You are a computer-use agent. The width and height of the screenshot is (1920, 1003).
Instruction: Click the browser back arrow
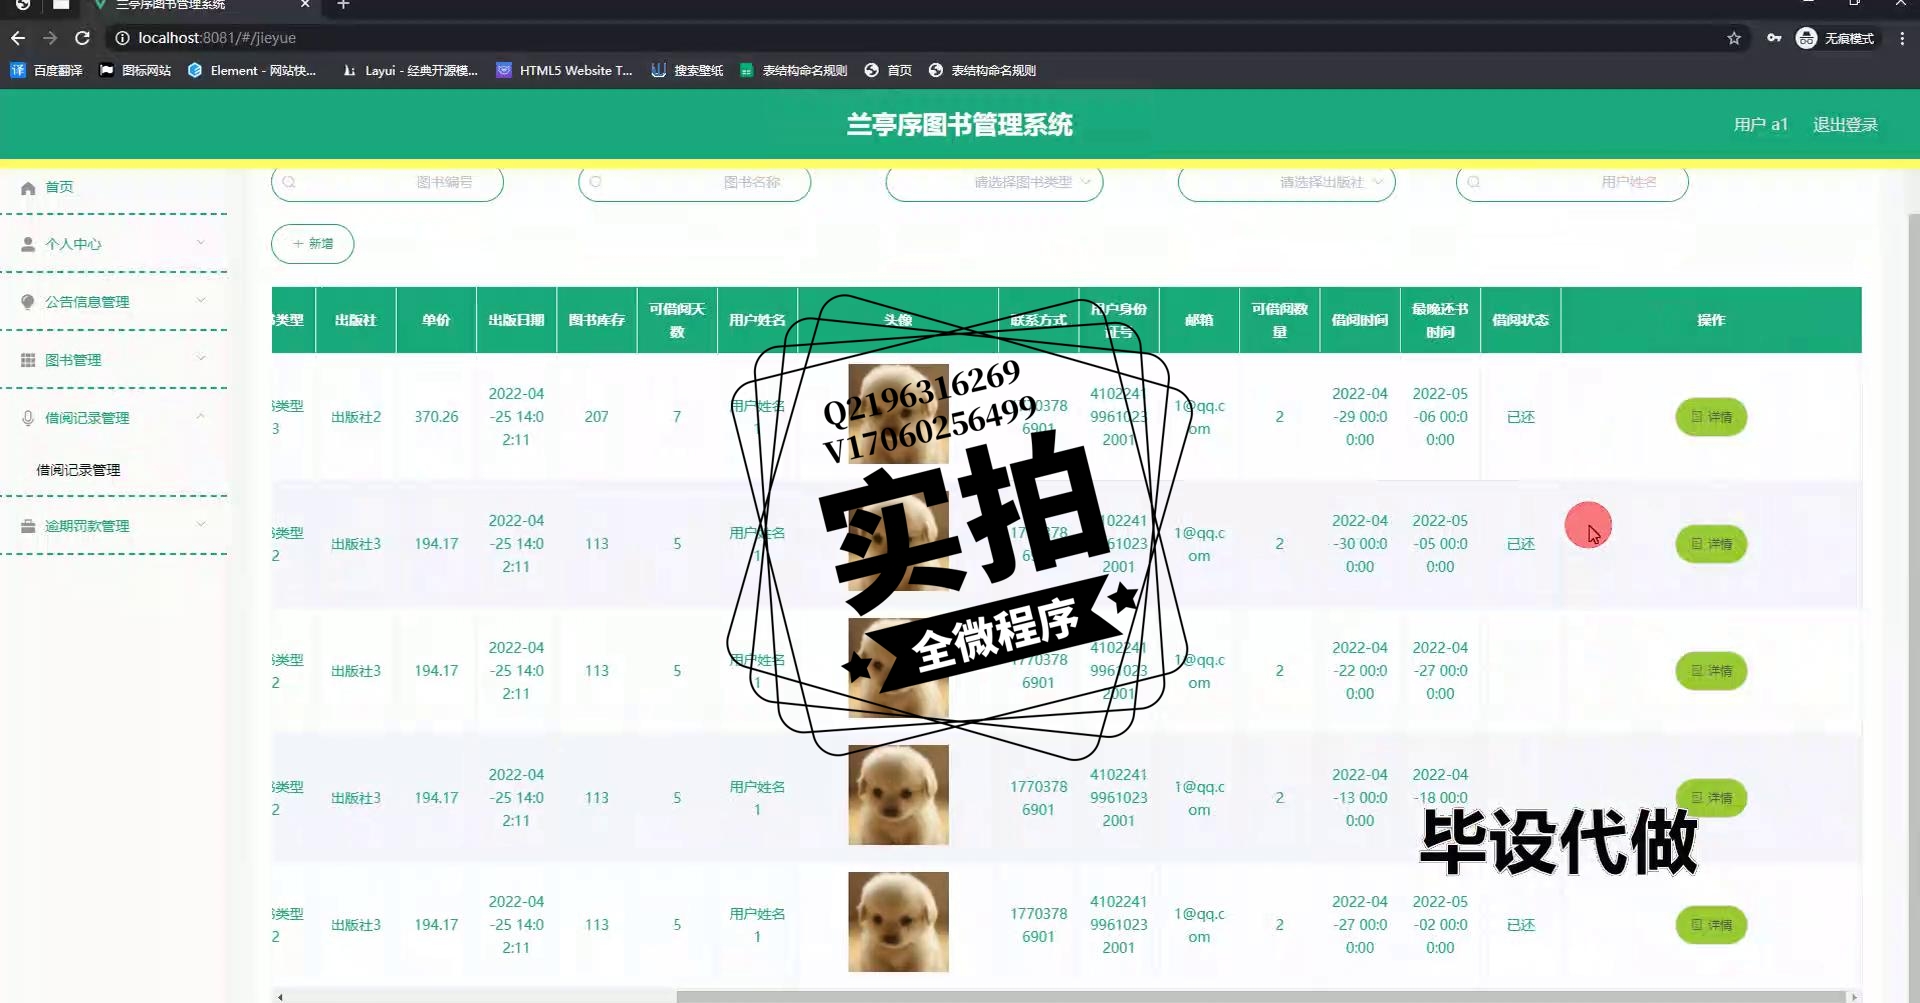pyautogui.click(x=18, y=38)
